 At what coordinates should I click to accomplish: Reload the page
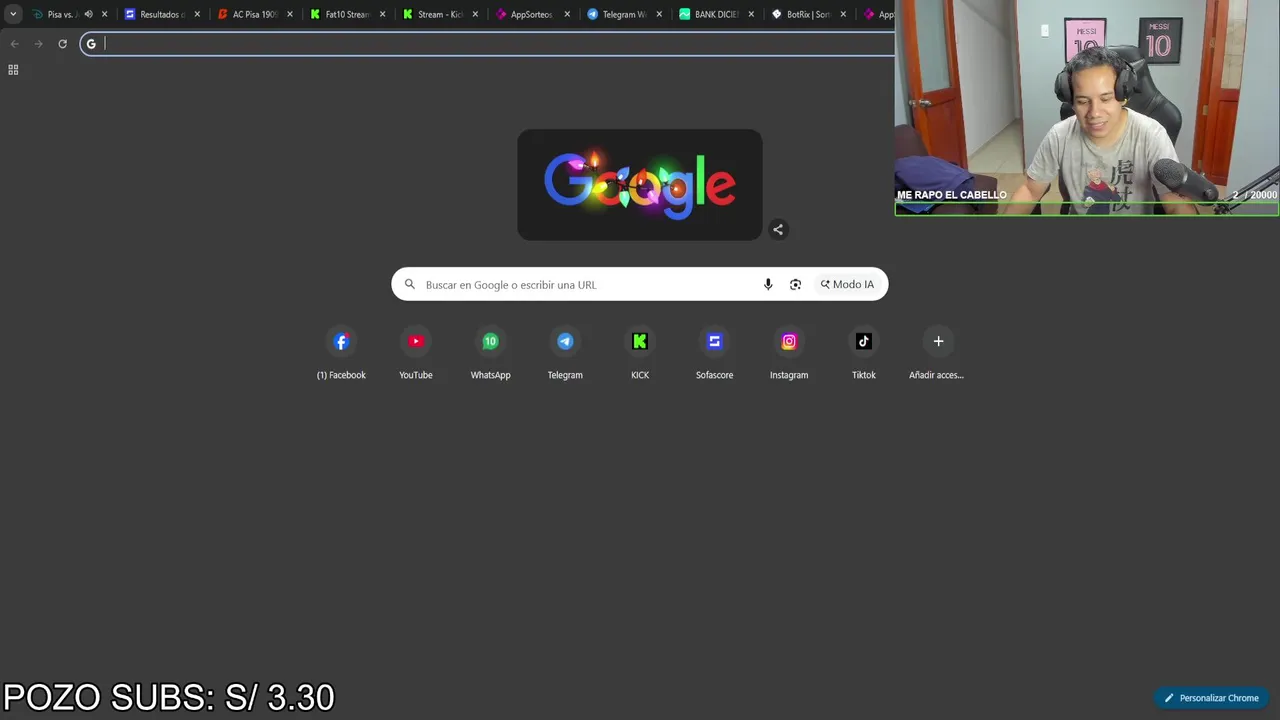[62, 44]
